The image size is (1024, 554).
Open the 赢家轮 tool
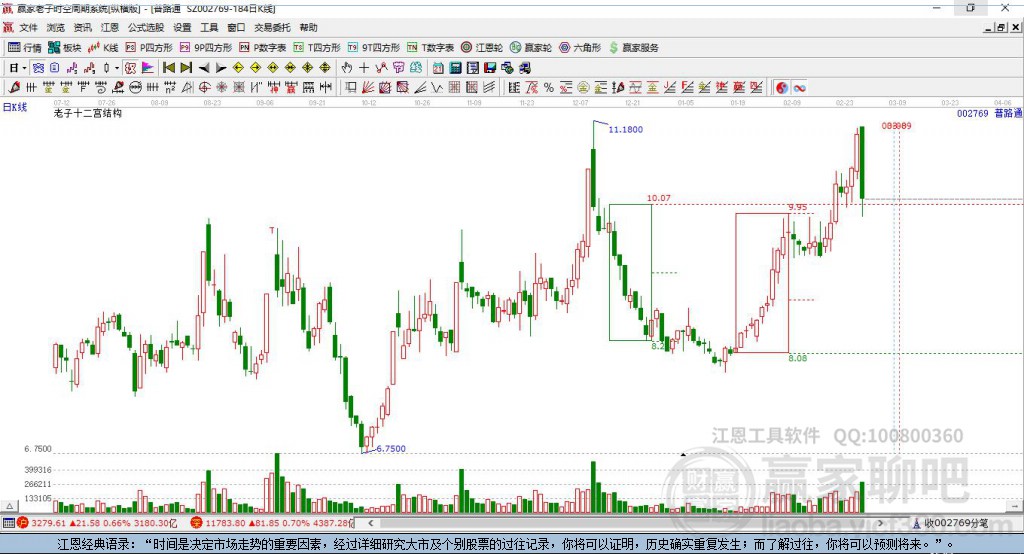pos(531,48)
